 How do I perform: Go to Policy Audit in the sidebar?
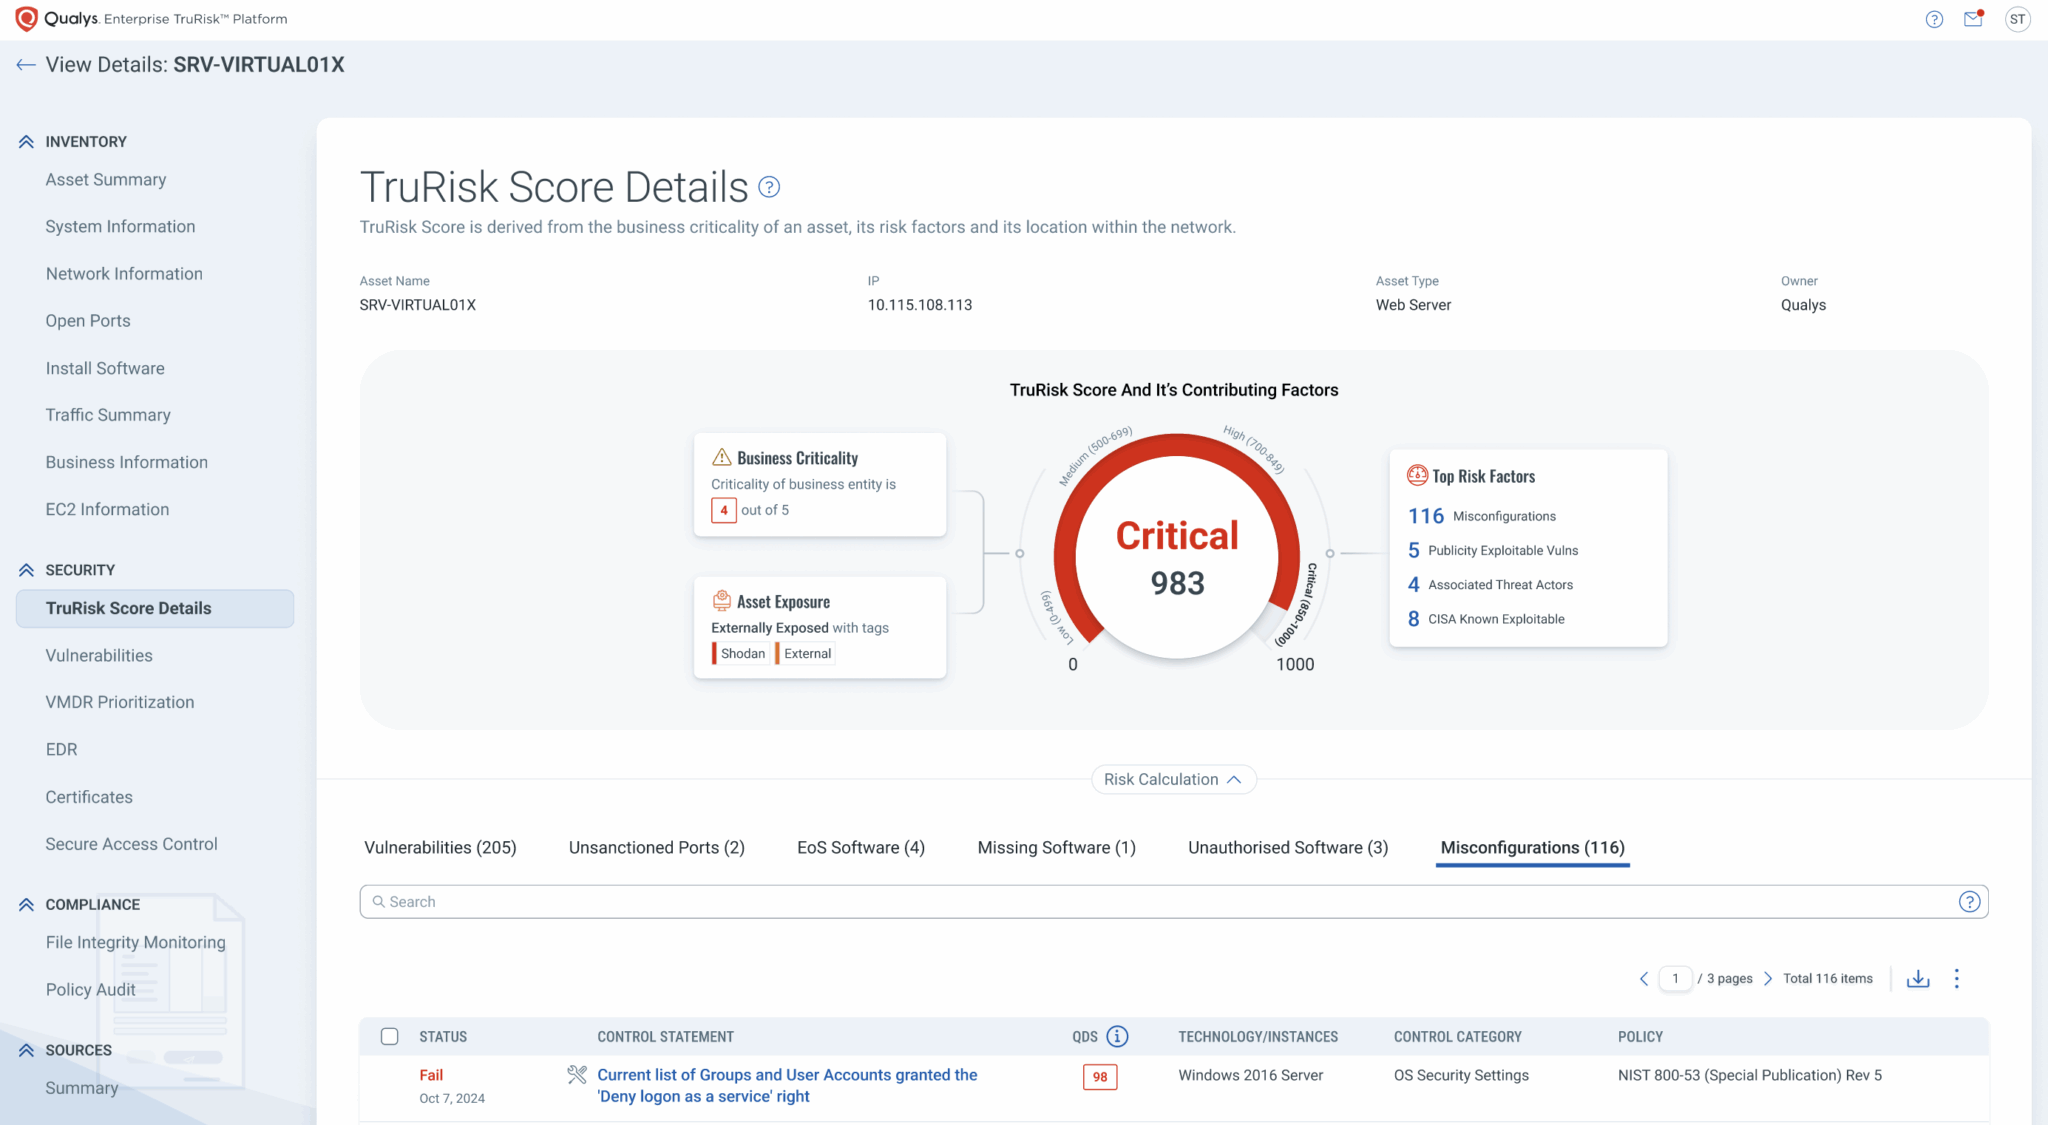(x=90, y=989)
